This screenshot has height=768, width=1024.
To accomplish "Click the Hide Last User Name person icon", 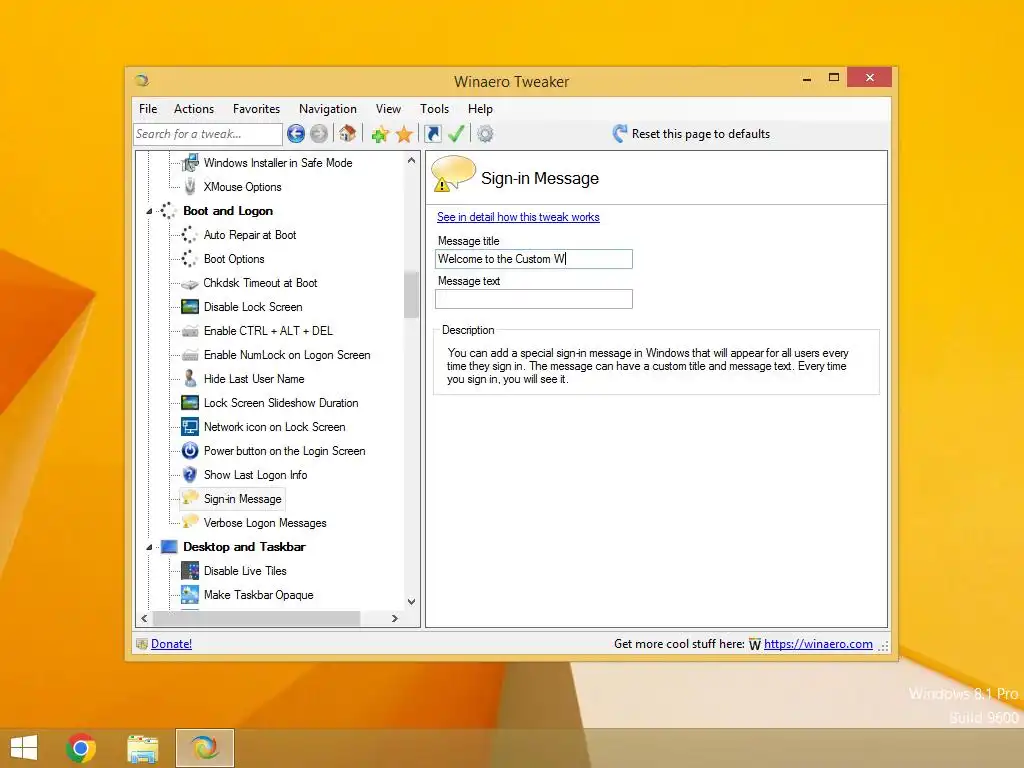I will (x=190, y=379).
